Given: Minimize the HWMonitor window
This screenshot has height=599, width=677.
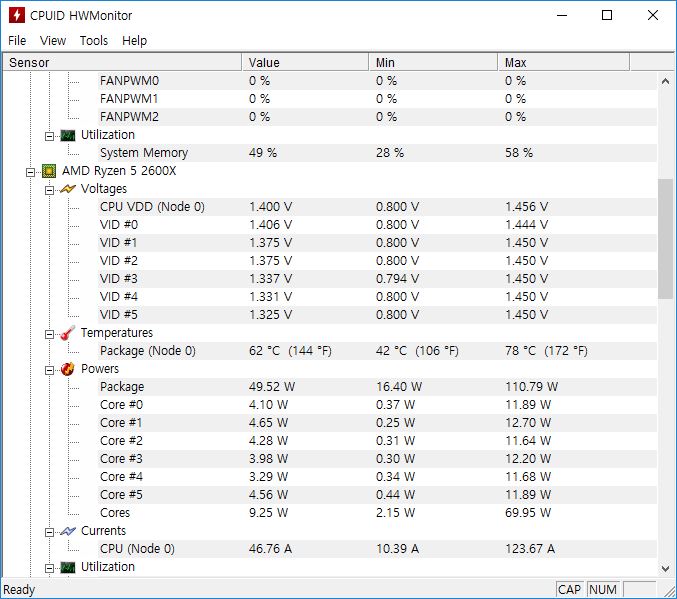Looking at the screenshot, I should pos(562,16).
